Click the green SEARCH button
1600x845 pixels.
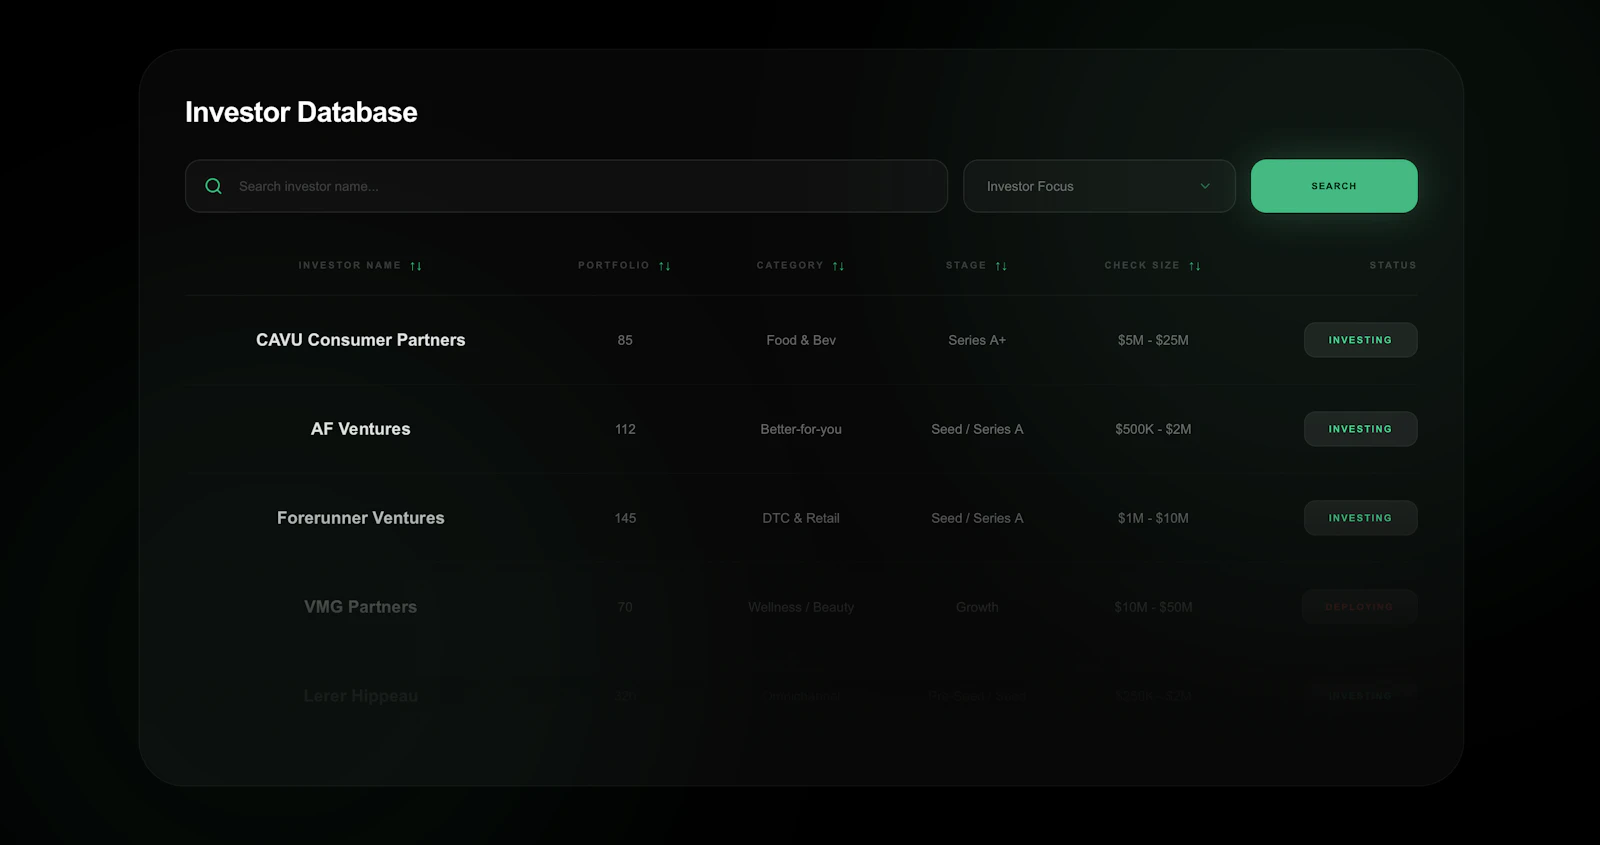(x=1334, y=186)
